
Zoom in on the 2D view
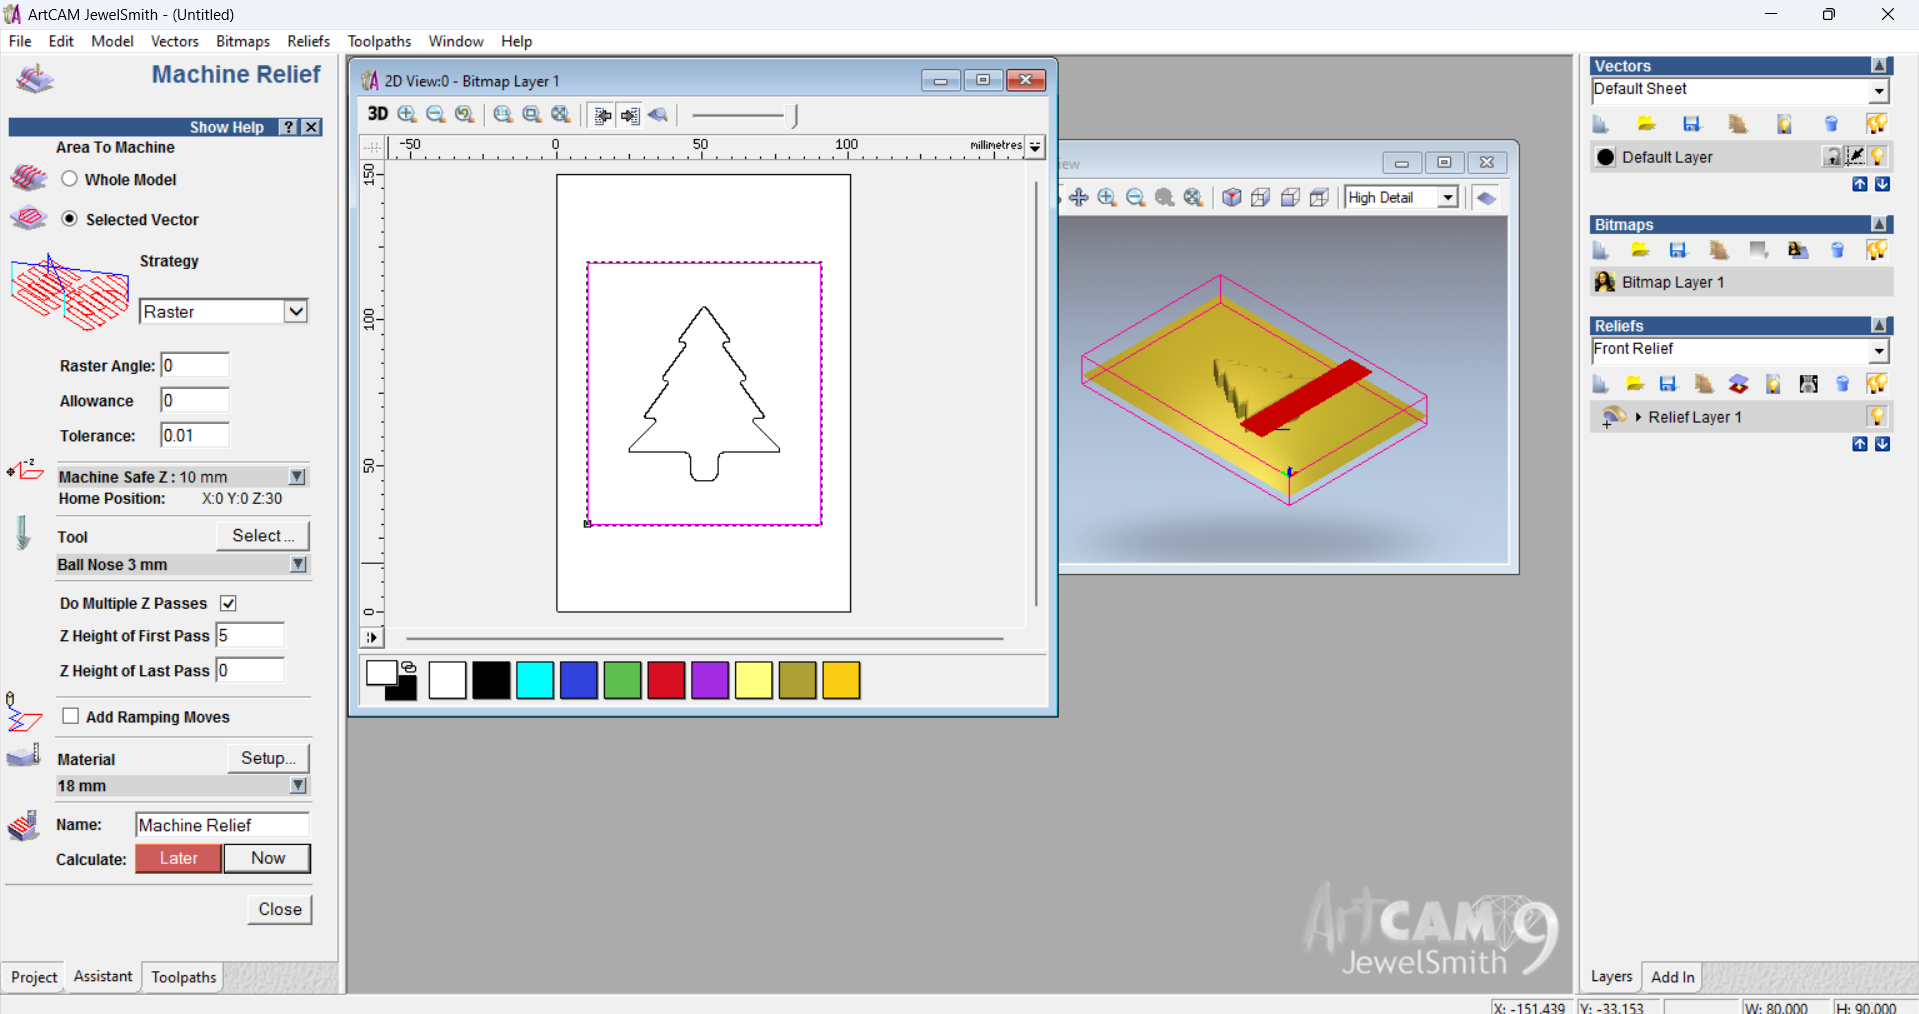click(x=407, y=114)
